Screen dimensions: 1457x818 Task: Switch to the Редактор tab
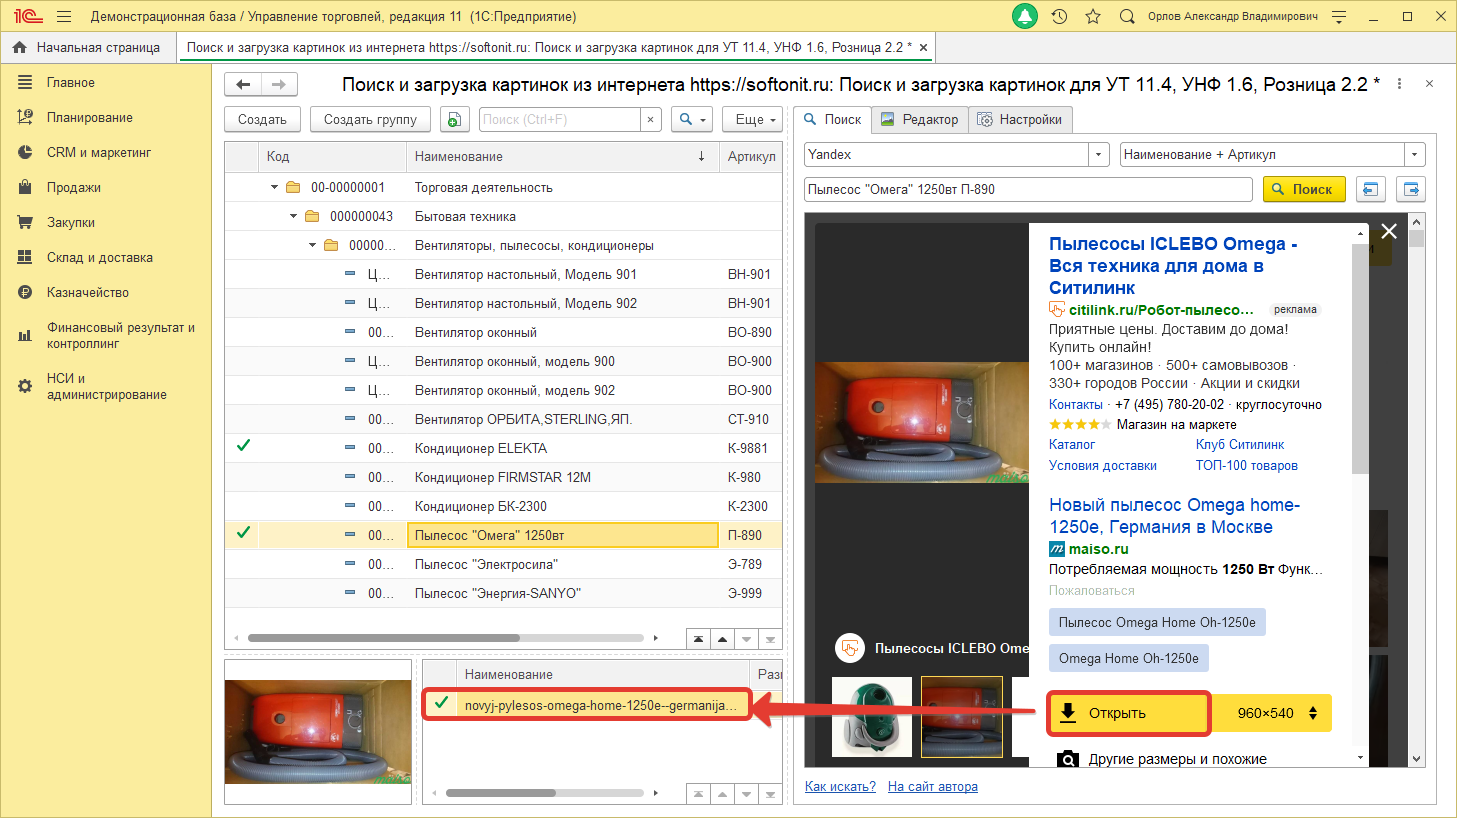(920, 119)
